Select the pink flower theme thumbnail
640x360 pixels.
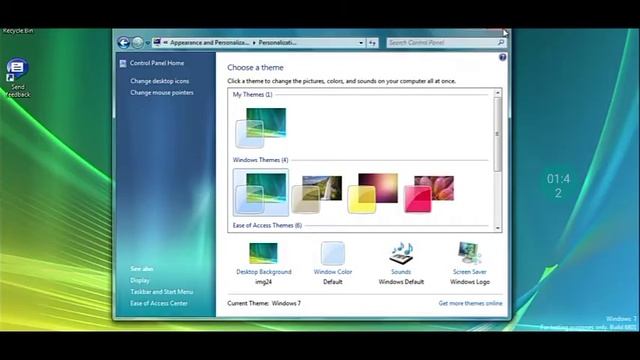(x=429, y=194)
